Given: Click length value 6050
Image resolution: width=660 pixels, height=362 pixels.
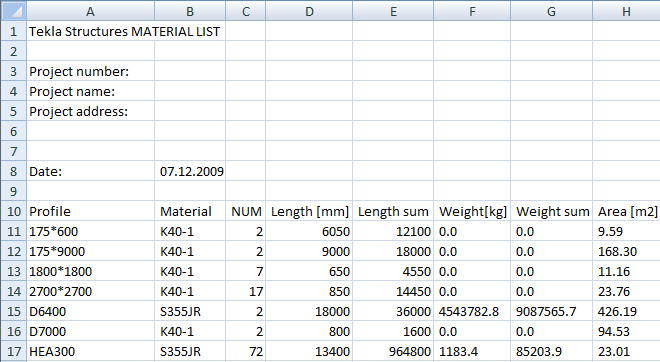Looking at the screenshot, I should point(309,232).
